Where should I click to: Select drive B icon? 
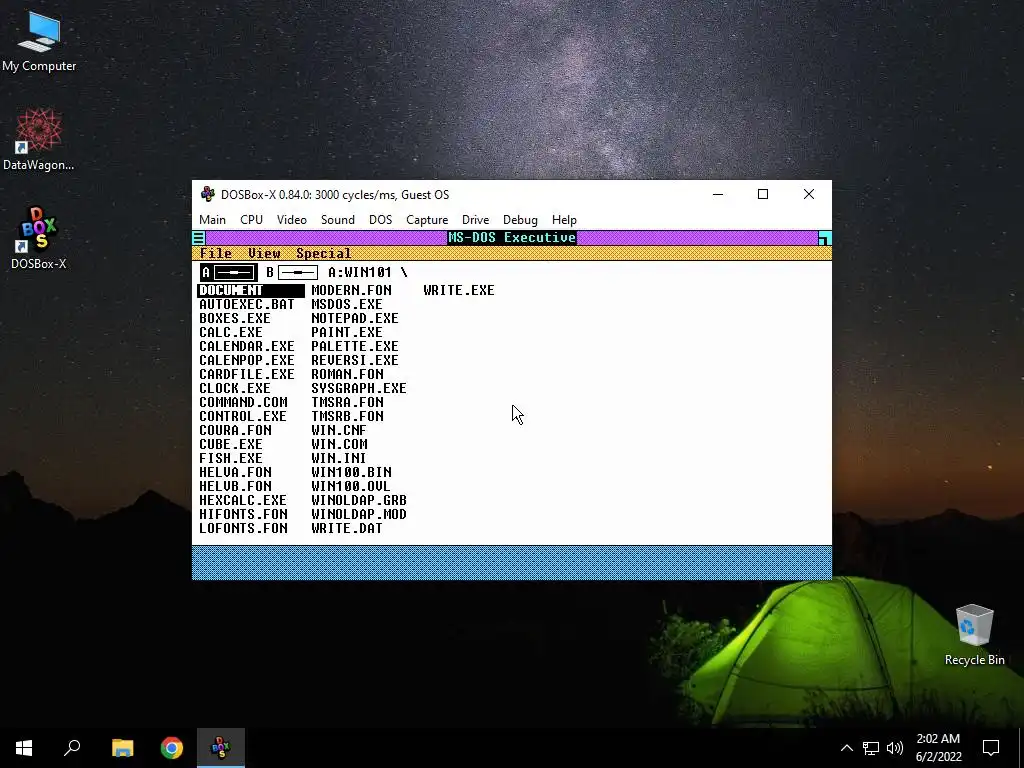click(292, 272)
